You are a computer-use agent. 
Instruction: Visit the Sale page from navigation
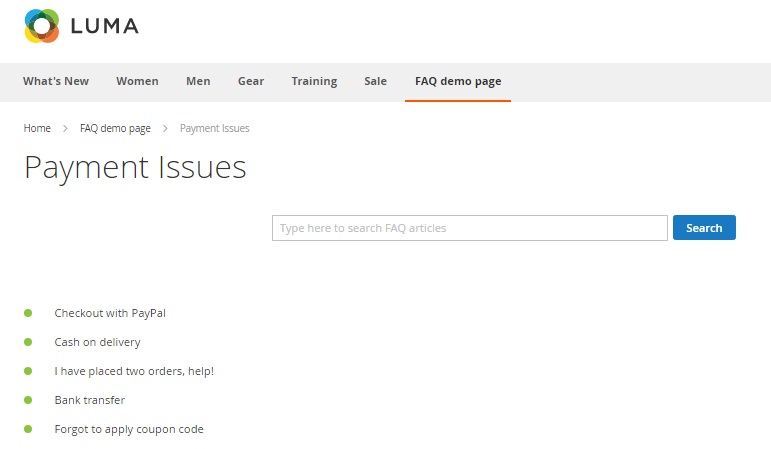375,82
